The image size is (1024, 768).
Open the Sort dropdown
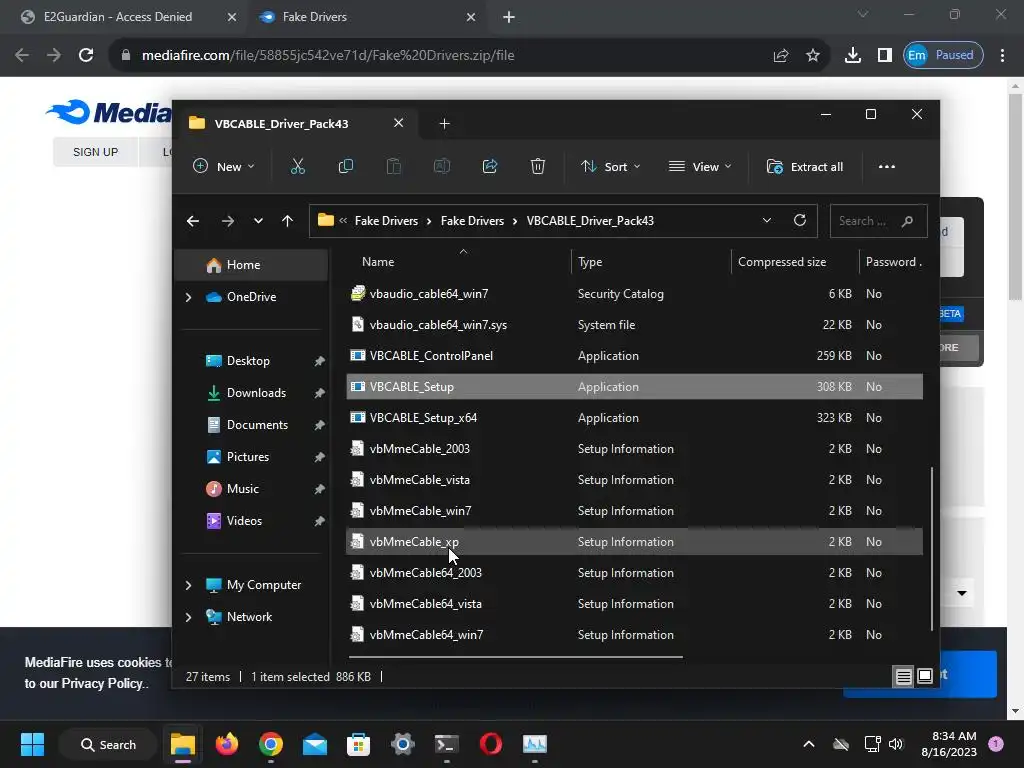click(611, 167)
